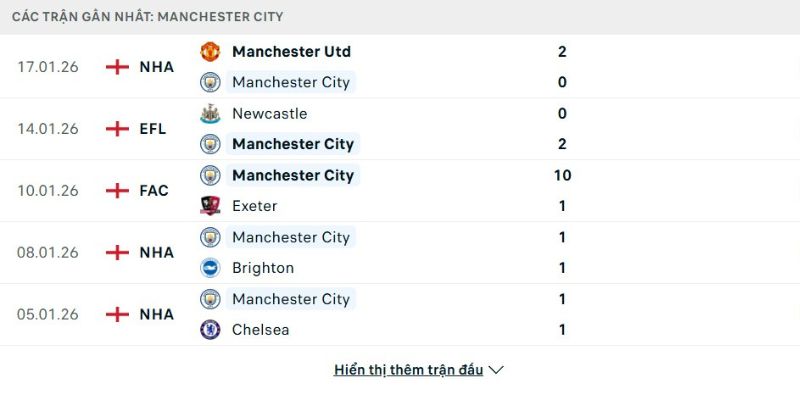The width and height of the screenshot is (800, 400).
Task: Open the Exeter team page link
Action: [254, 206]
